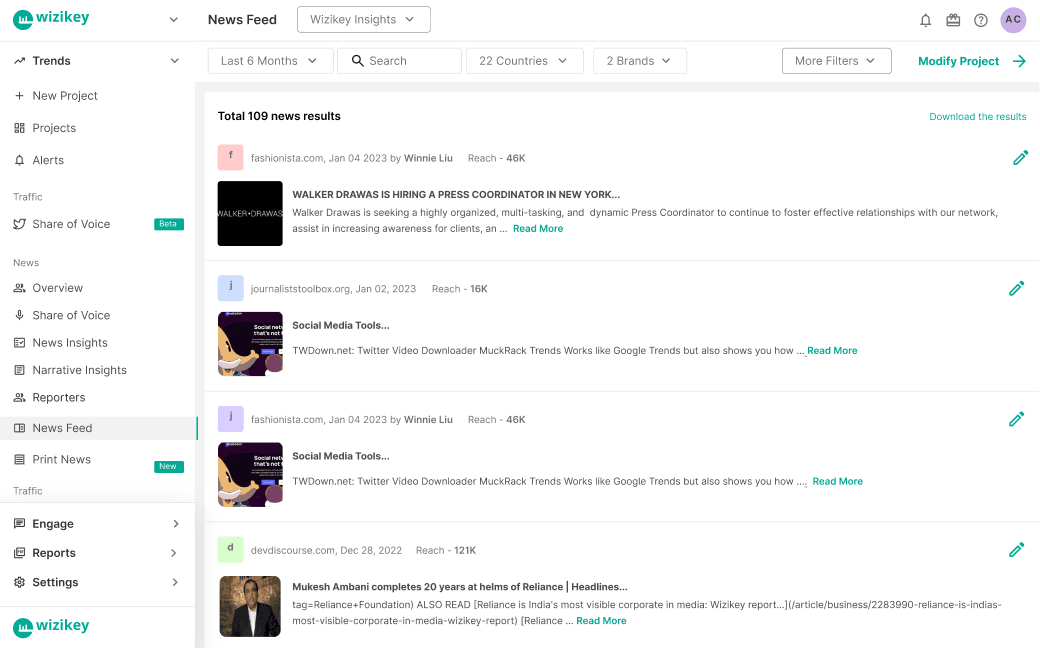Viewport: 1040px width, 648px height.
Task: Expand the More Filters dropdown
Action: (835, 61)
